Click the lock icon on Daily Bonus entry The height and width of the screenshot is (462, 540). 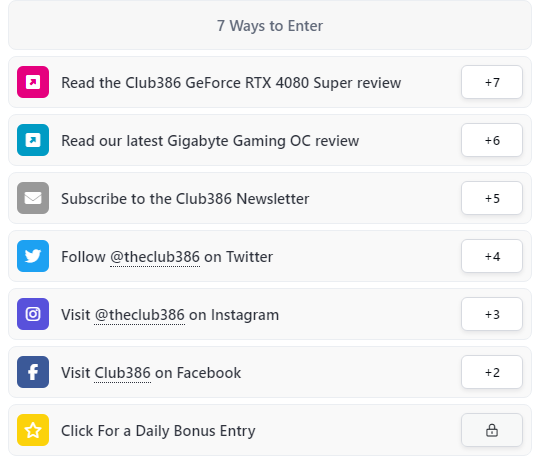tap(492, 430)
